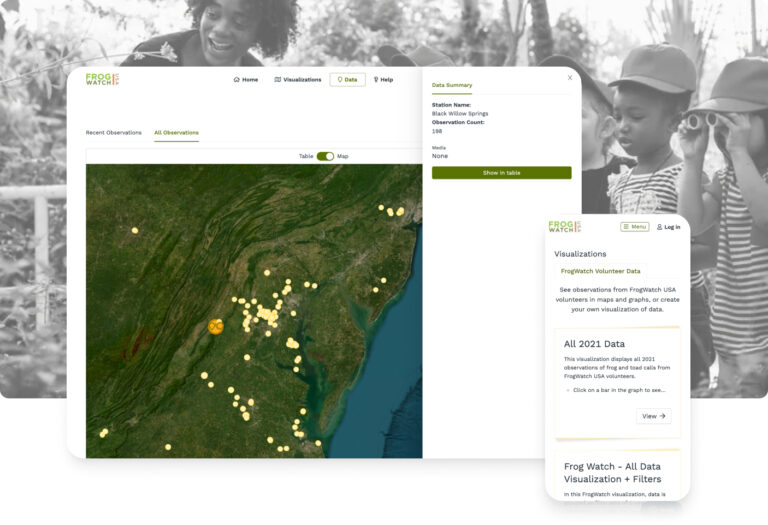Click the mobile FrogWatch logo

point(565,227)
